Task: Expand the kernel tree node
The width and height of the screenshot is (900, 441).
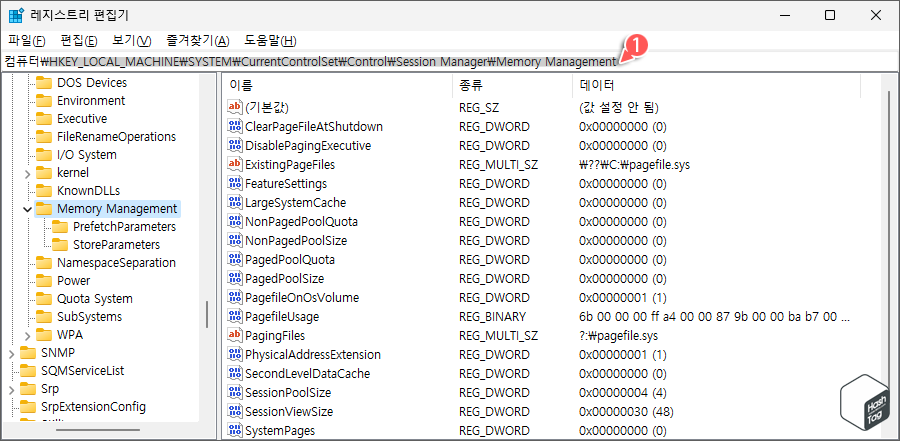Action: pyautogui.click(x=27, y=173)
